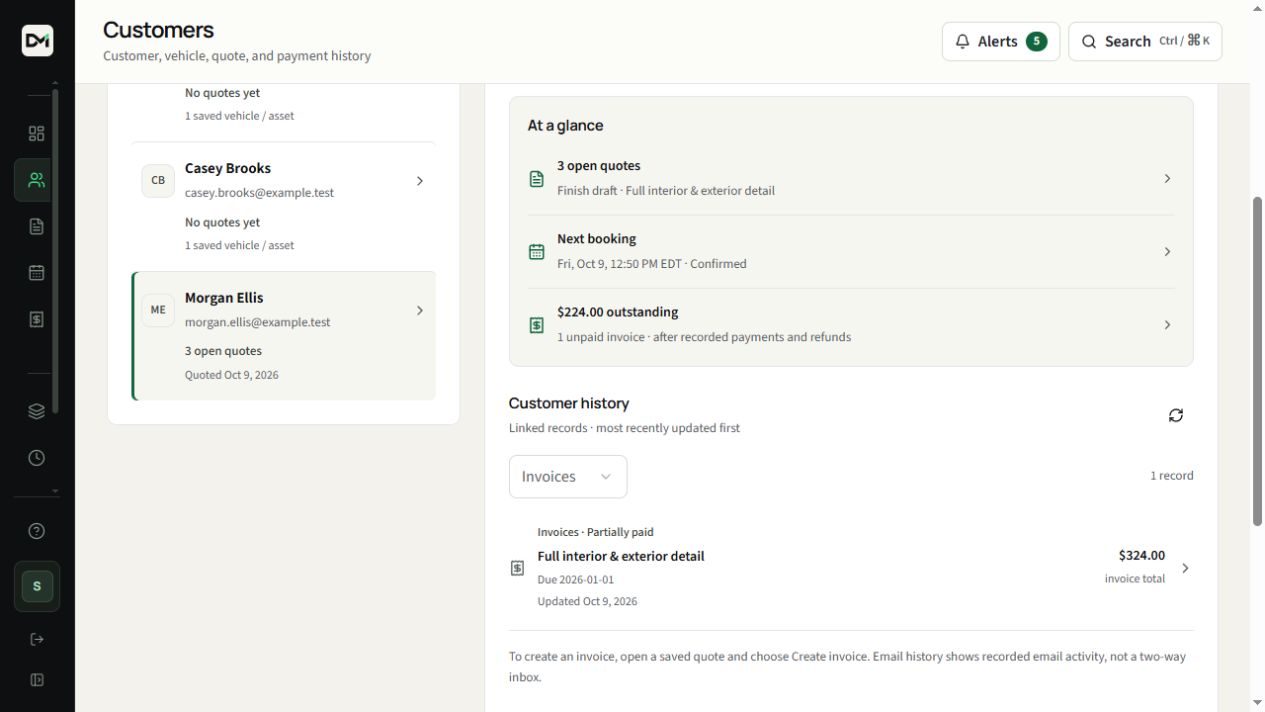The image size is (1265, 712).
Task: Expand Casey Brooks using its chevron
Action: pos(419,181)
